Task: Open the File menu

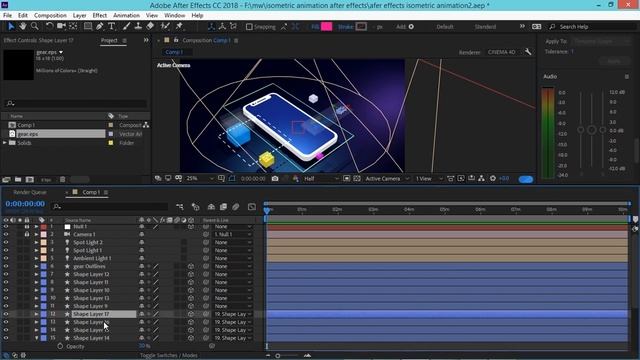Action: 7,16
